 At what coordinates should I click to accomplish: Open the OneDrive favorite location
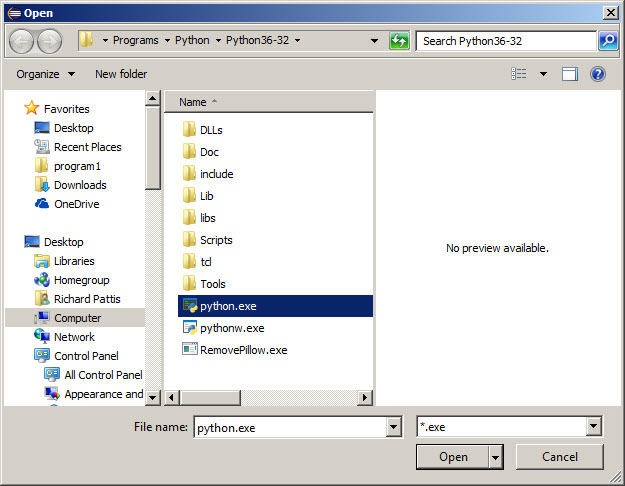77,204
